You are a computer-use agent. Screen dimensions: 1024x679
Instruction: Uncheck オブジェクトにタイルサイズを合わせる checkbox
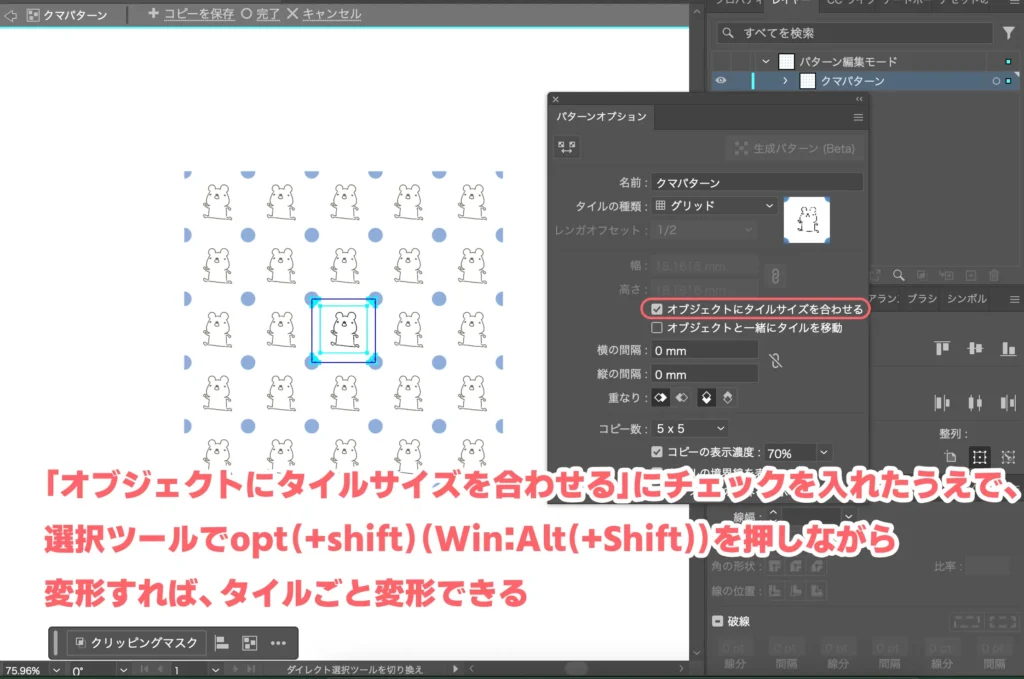[x=657, y=310]
